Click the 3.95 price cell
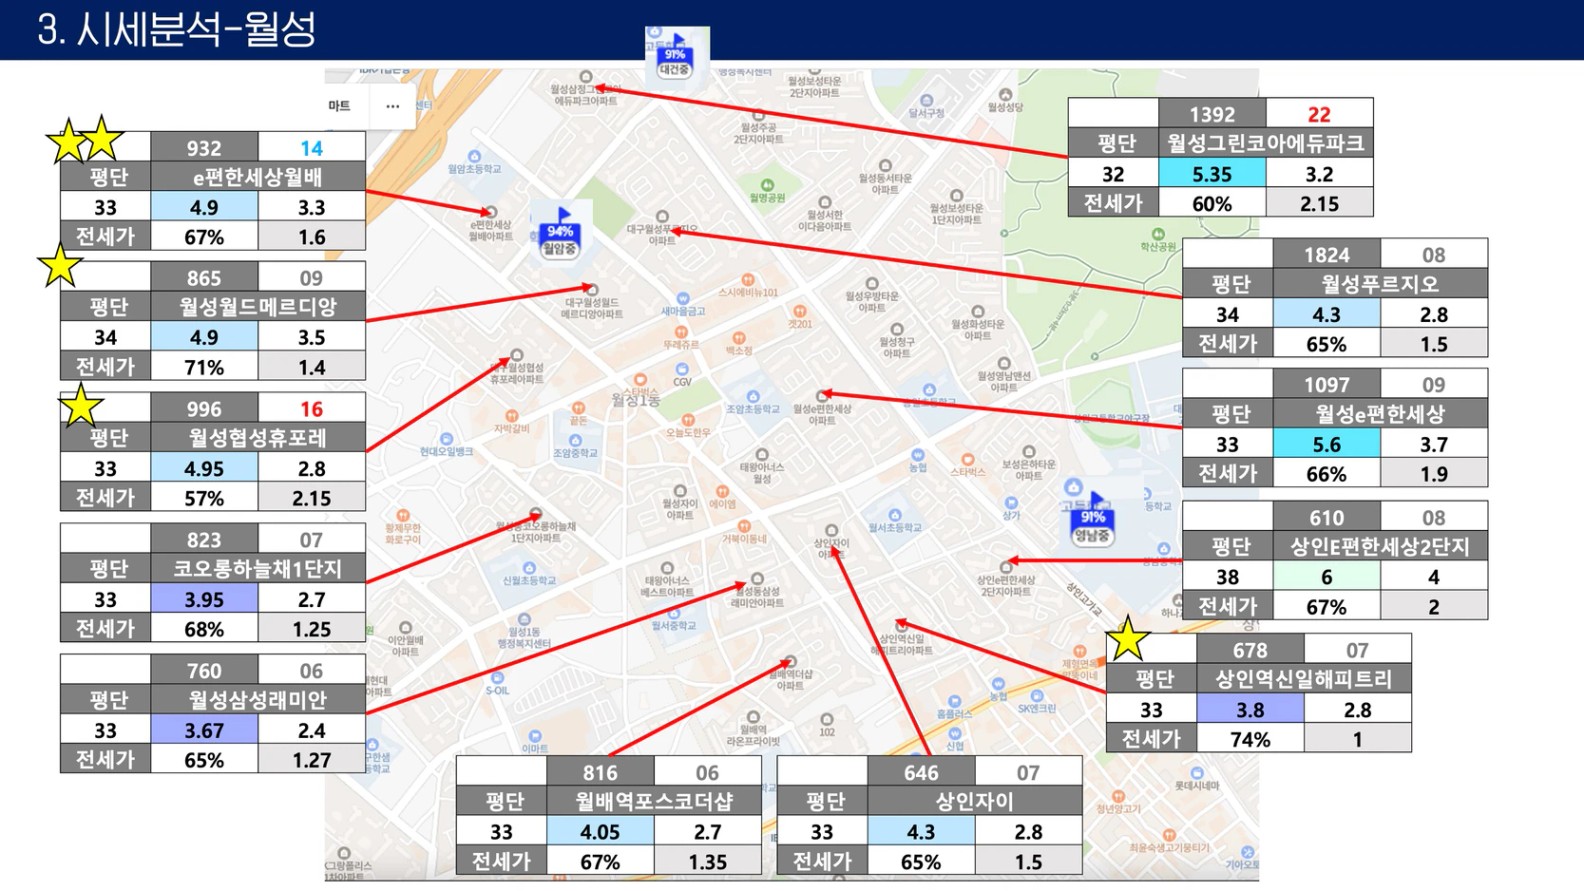1584x891 pixels. [204, 599]
